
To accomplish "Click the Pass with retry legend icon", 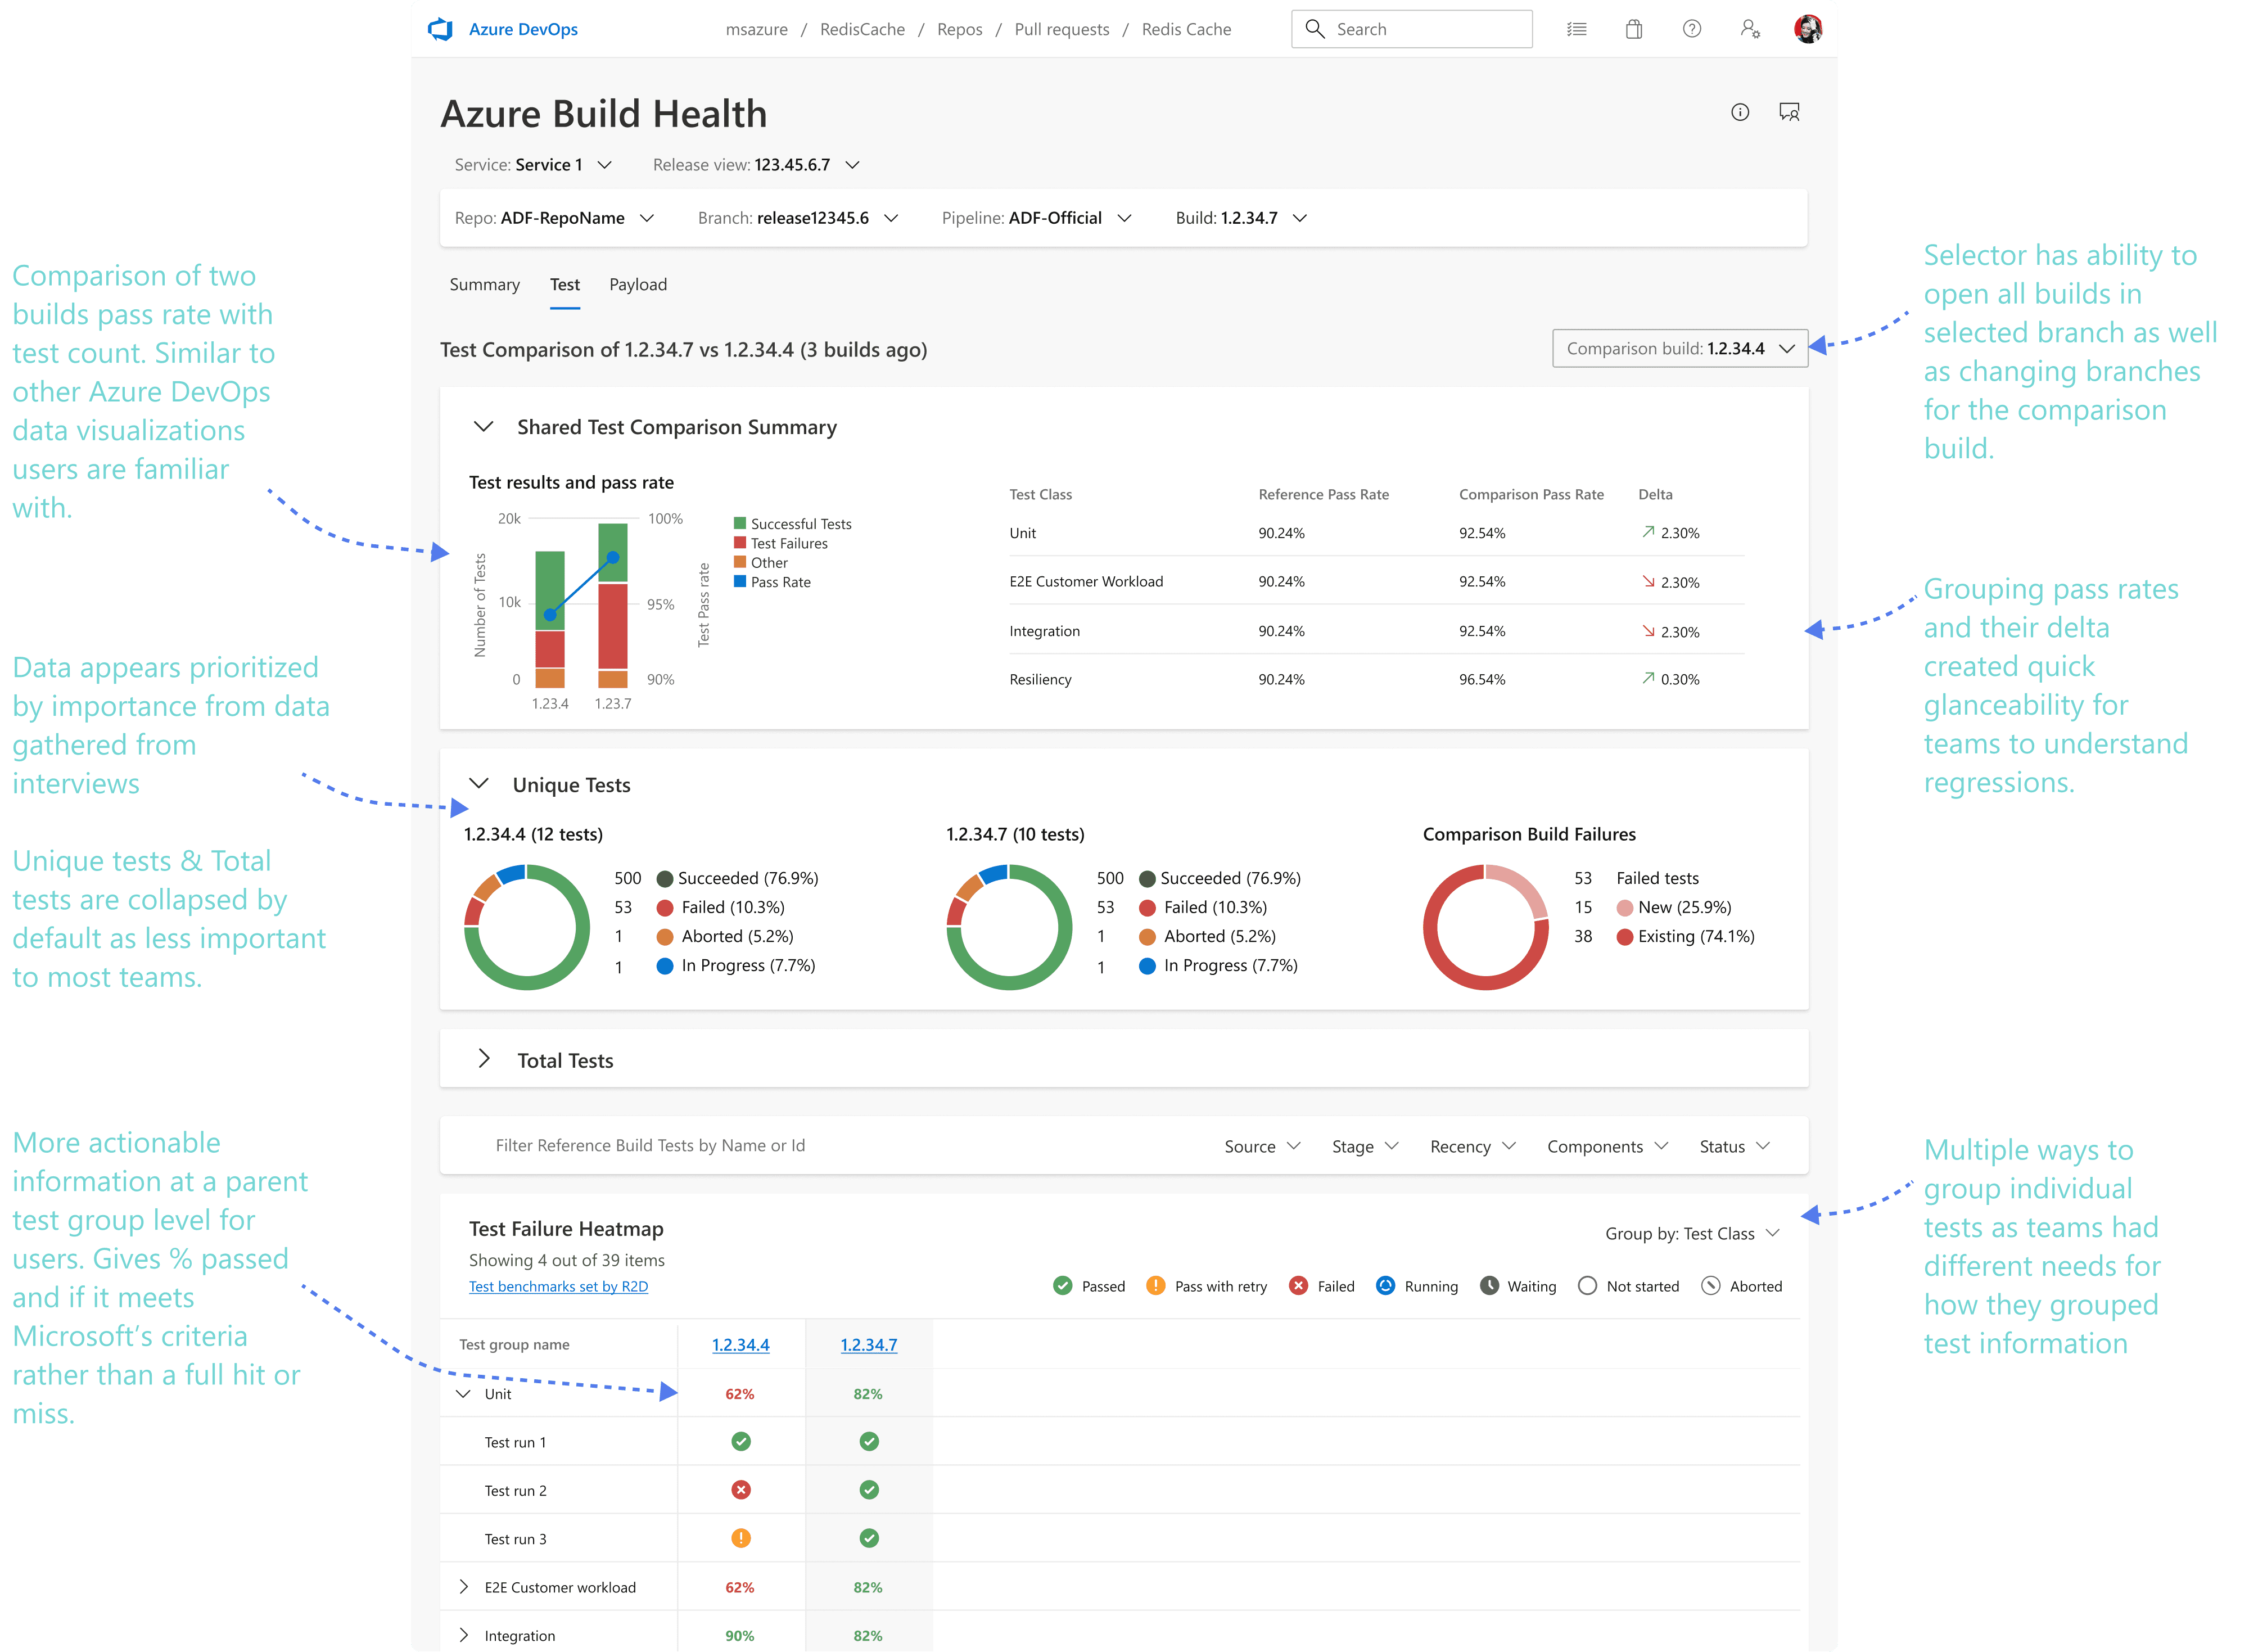I will click(1155, 1285).
